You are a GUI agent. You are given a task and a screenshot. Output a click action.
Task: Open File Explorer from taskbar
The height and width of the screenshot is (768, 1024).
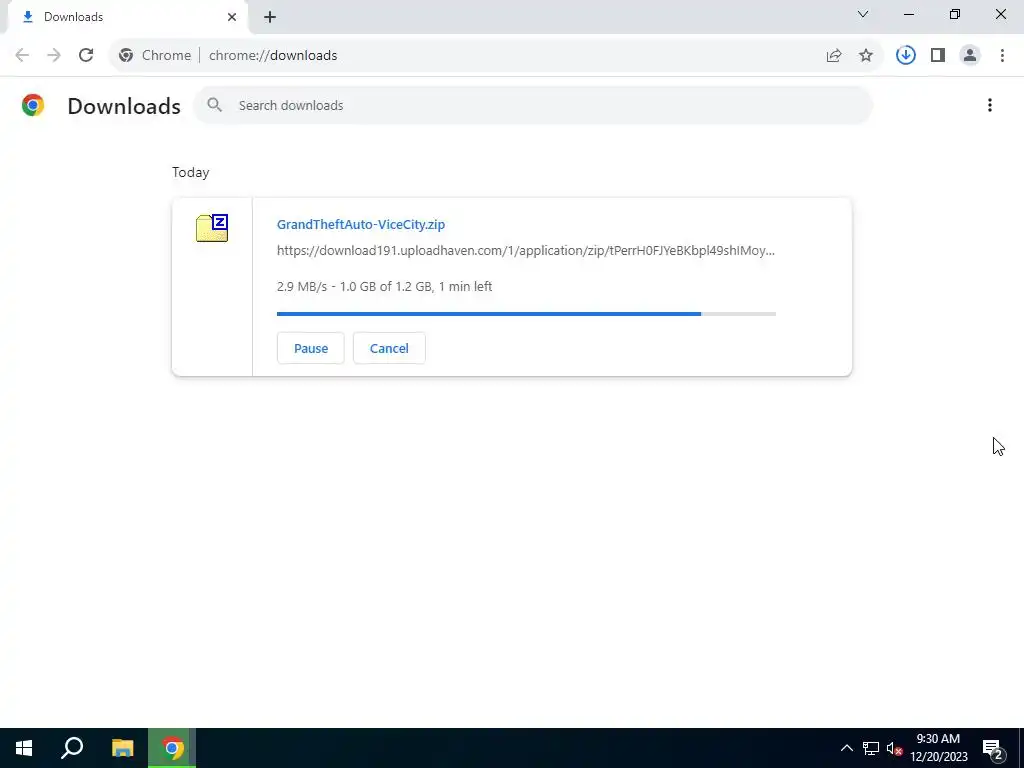point(122,748)
